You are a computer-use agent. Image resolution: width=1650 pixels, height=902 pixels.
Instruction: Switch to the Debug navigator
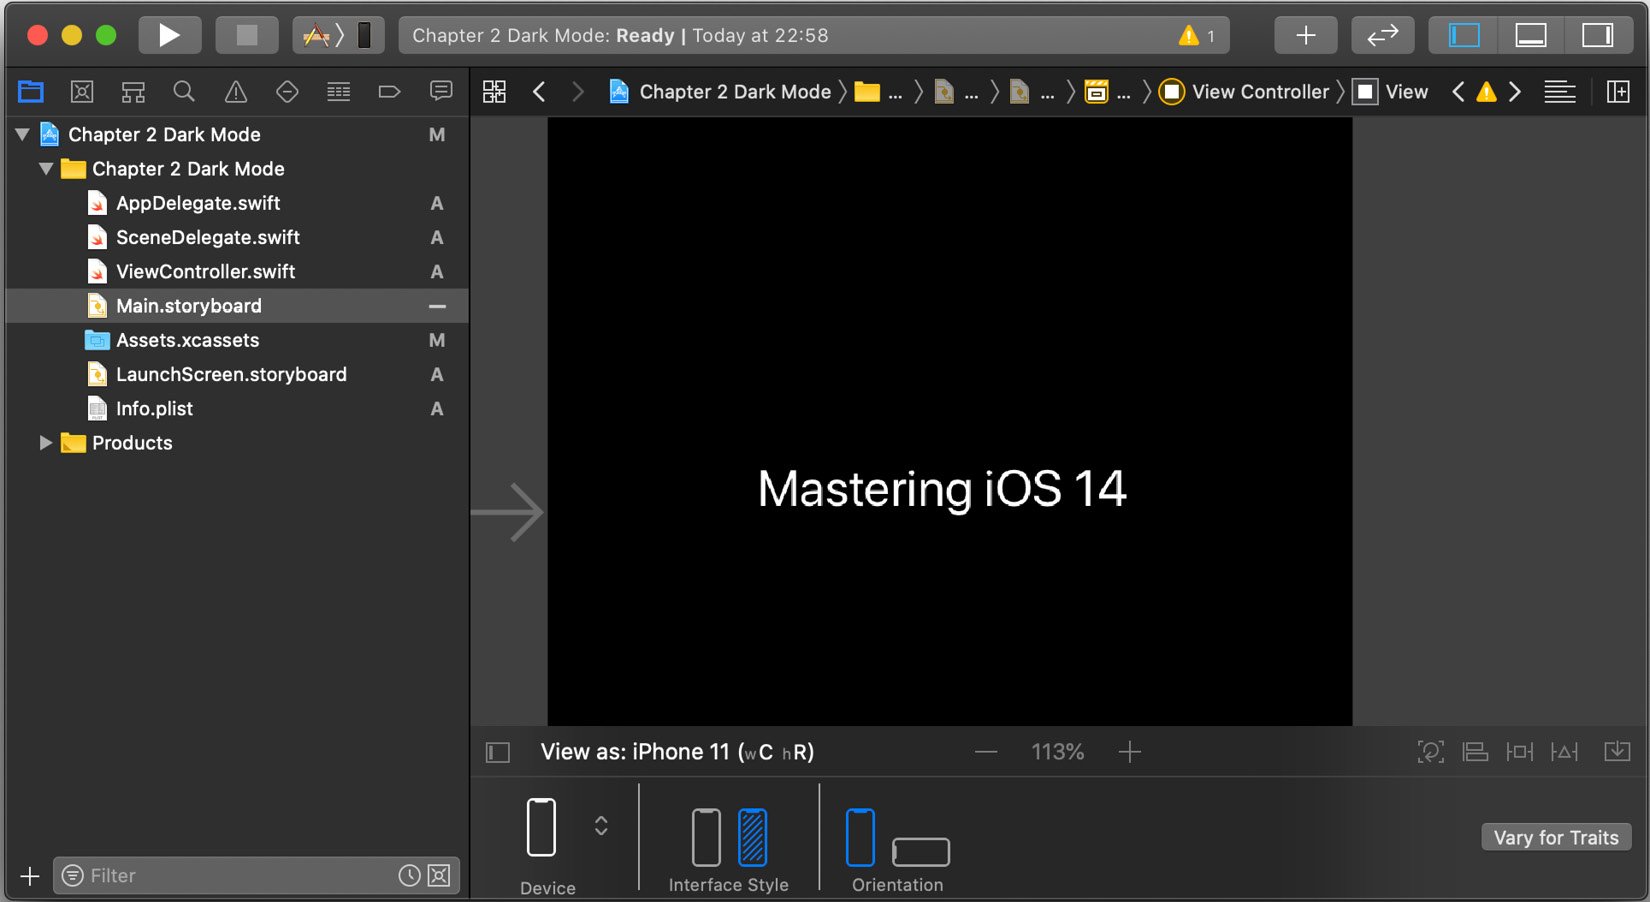339,92
